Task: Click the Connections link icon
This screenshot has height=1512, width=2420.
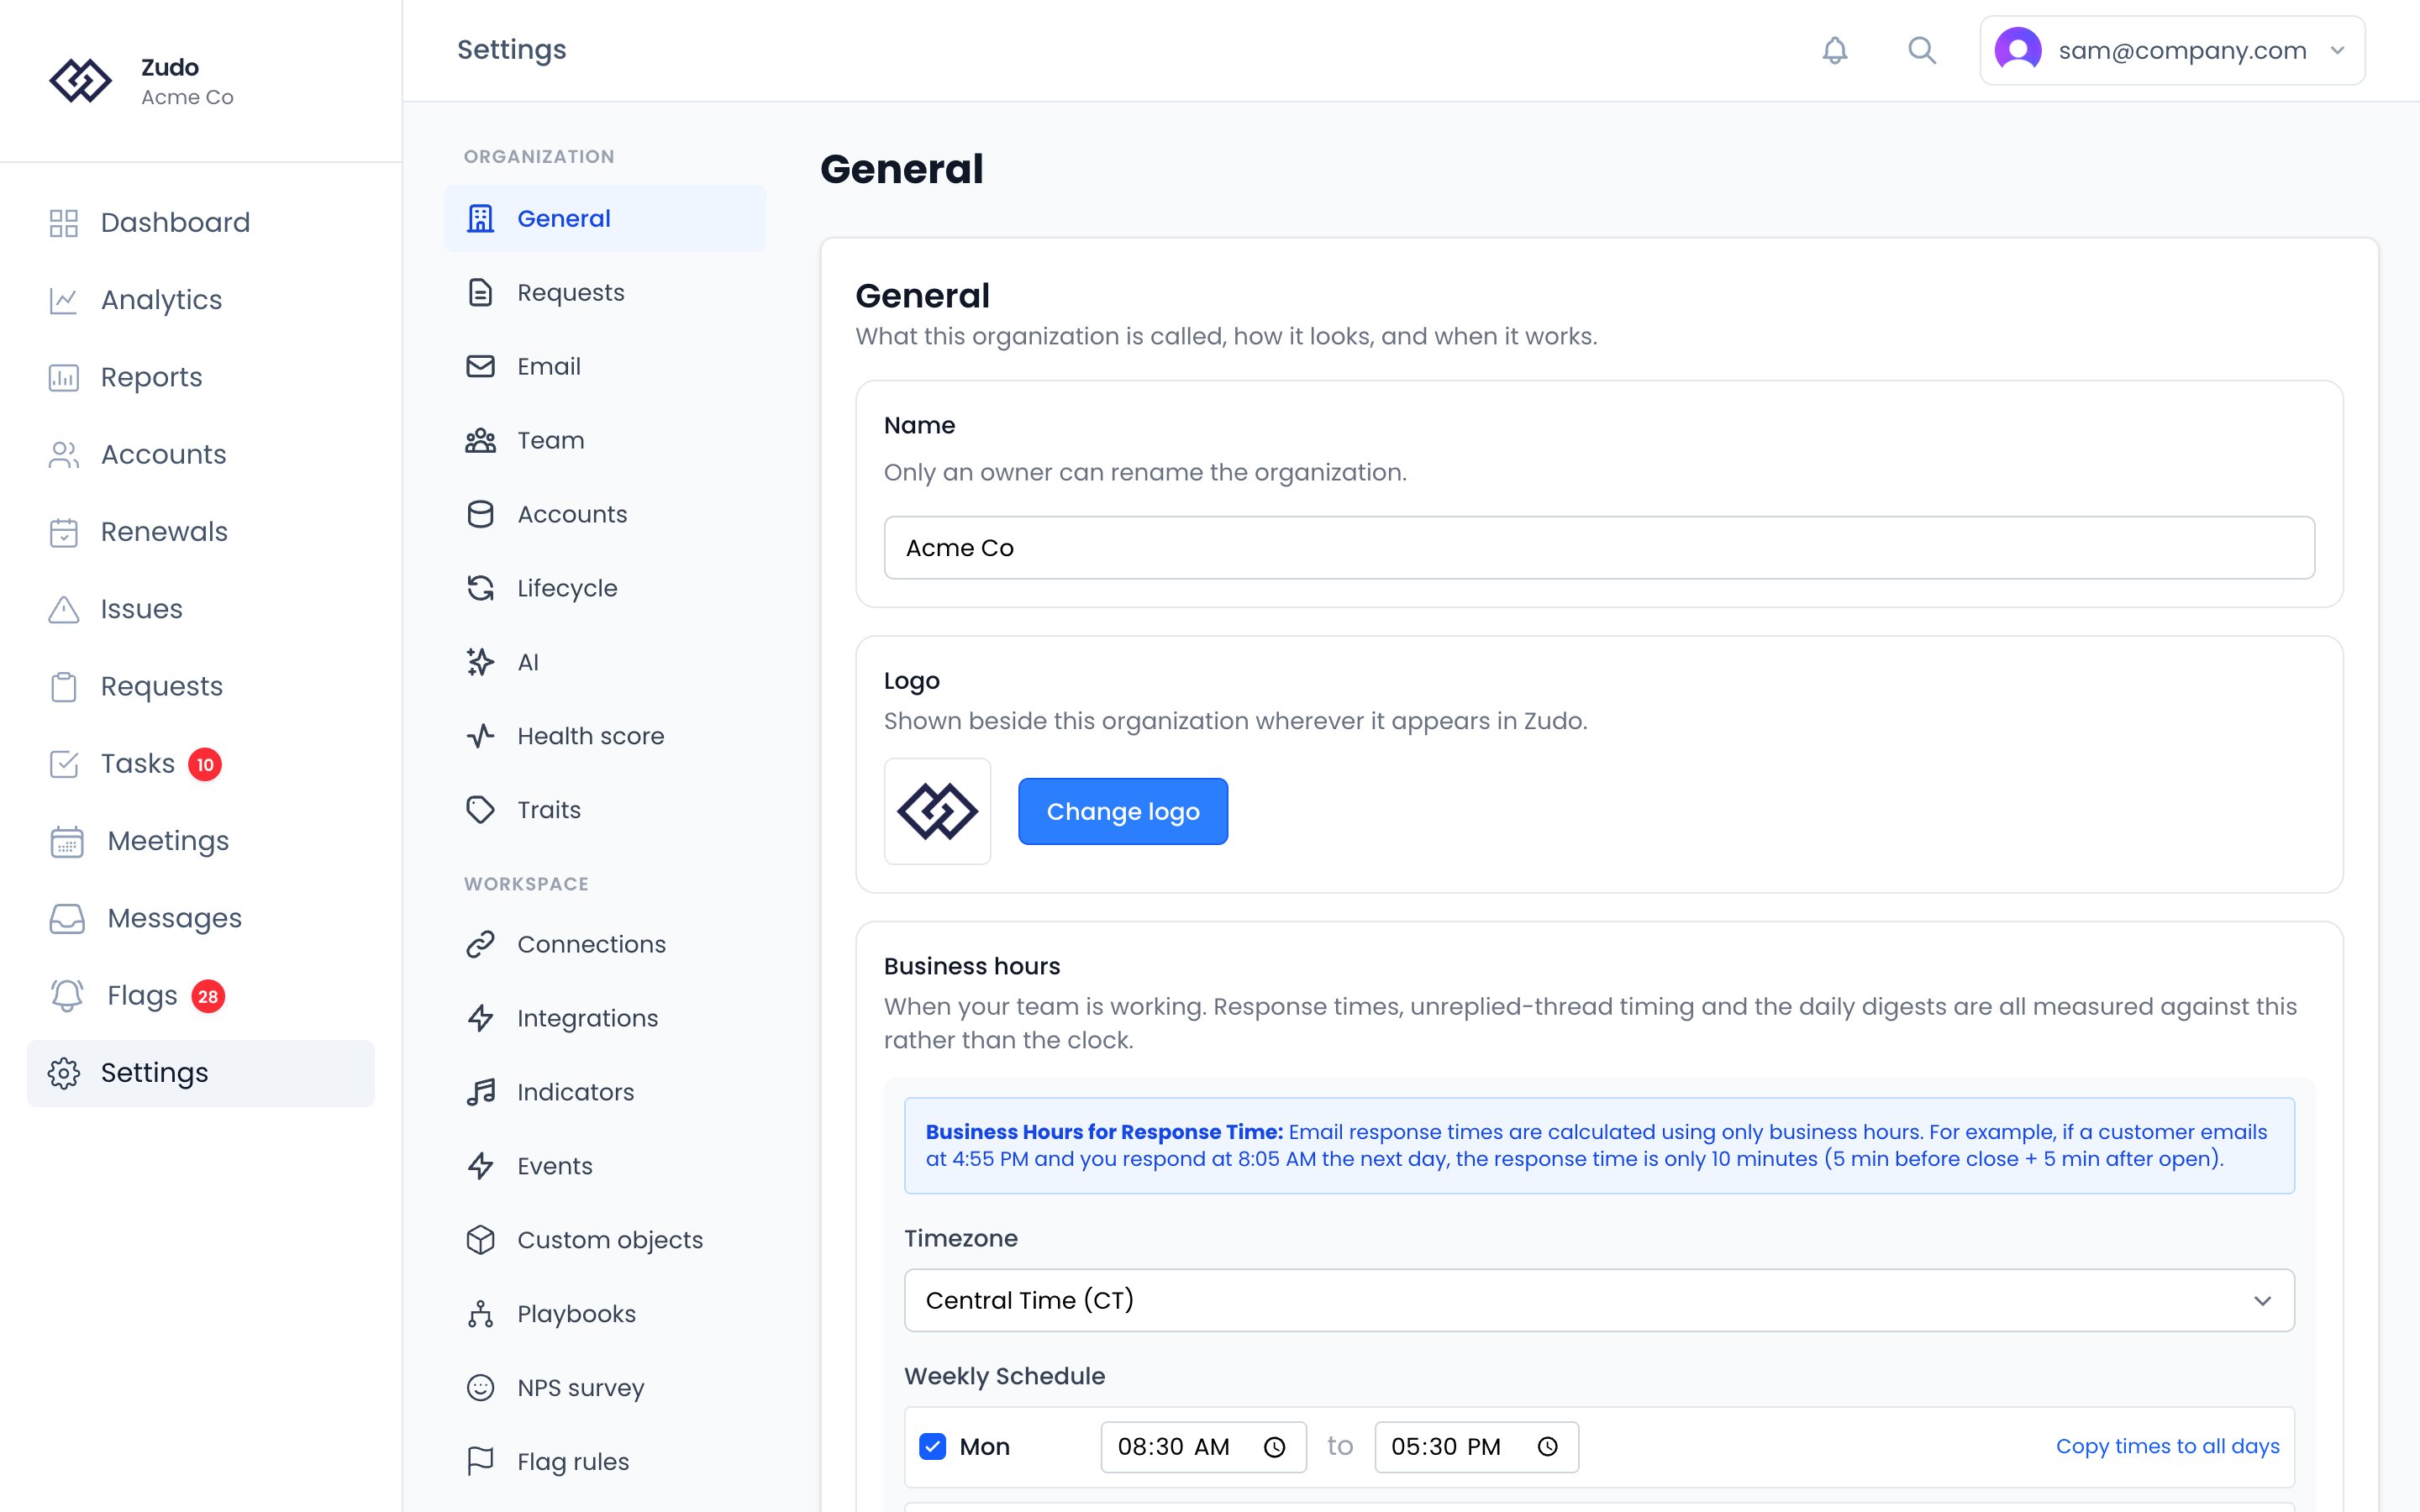Action: [x=481, y=944]
